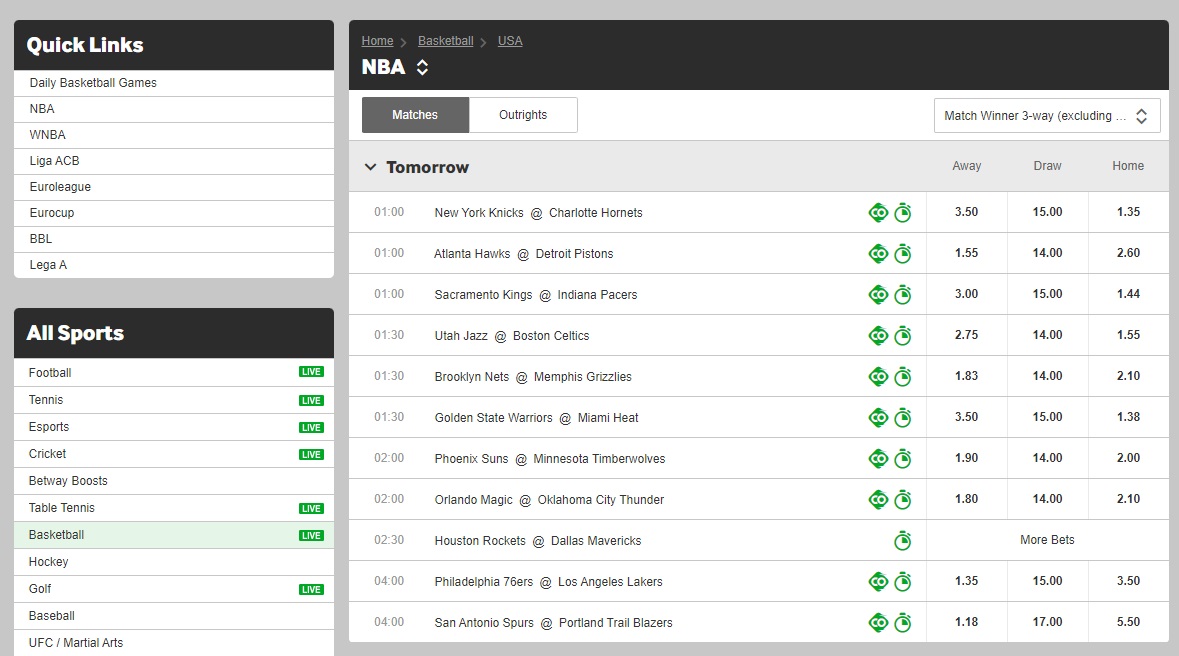Open stopwatch icon for Knicks @ Hornets

point(903,213)
